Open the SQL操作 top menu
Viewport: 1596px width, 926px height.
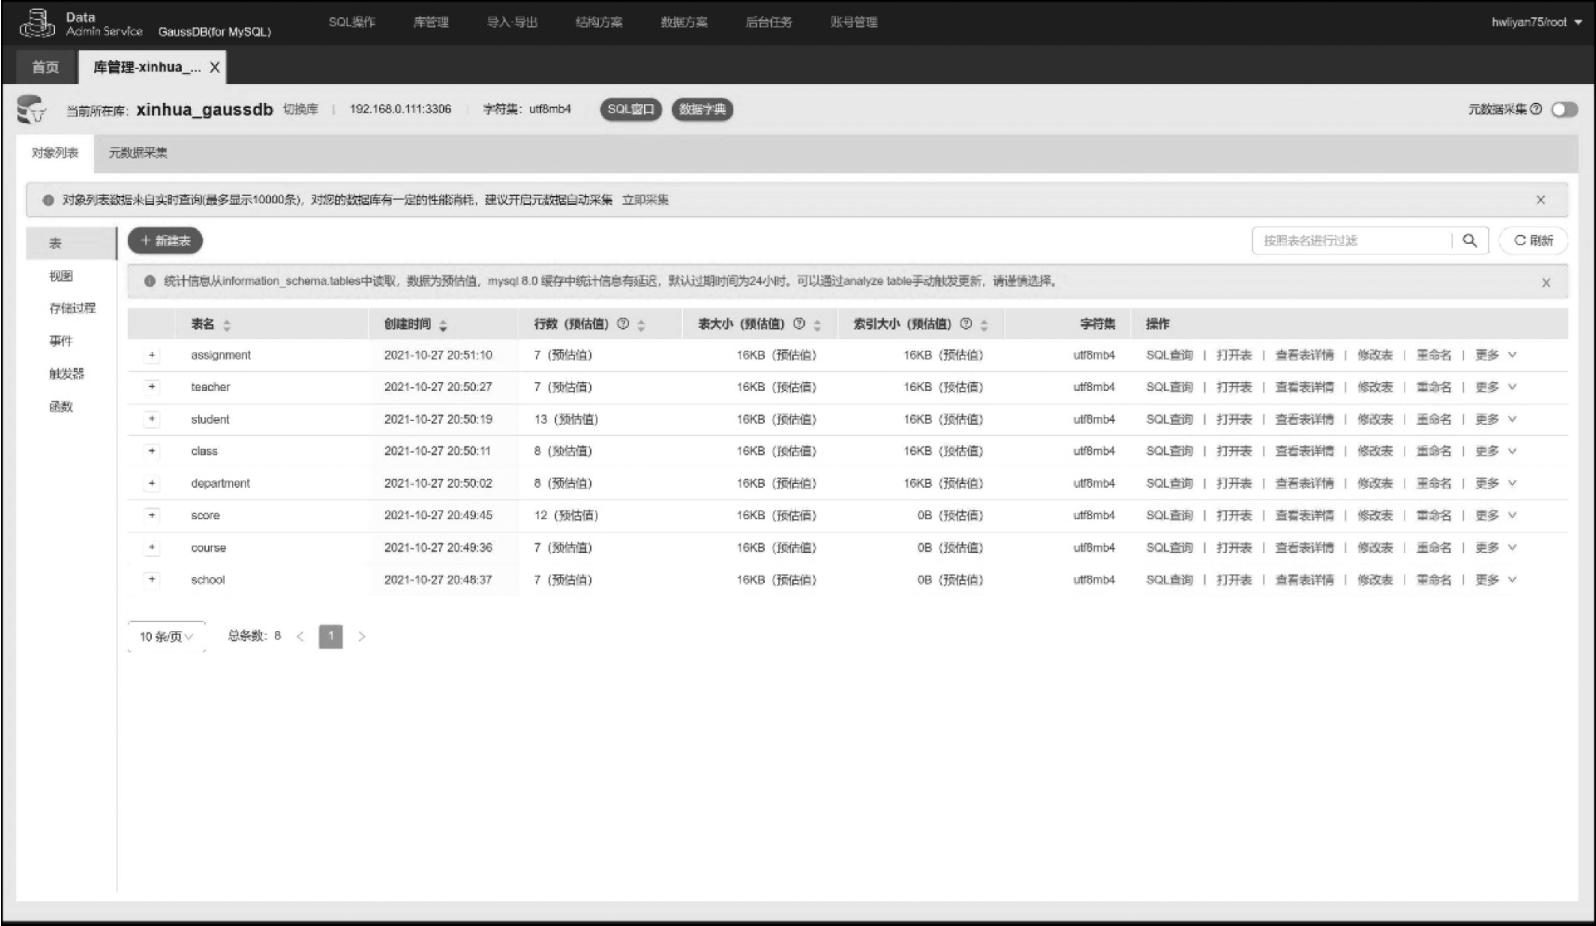click(351, 22)
